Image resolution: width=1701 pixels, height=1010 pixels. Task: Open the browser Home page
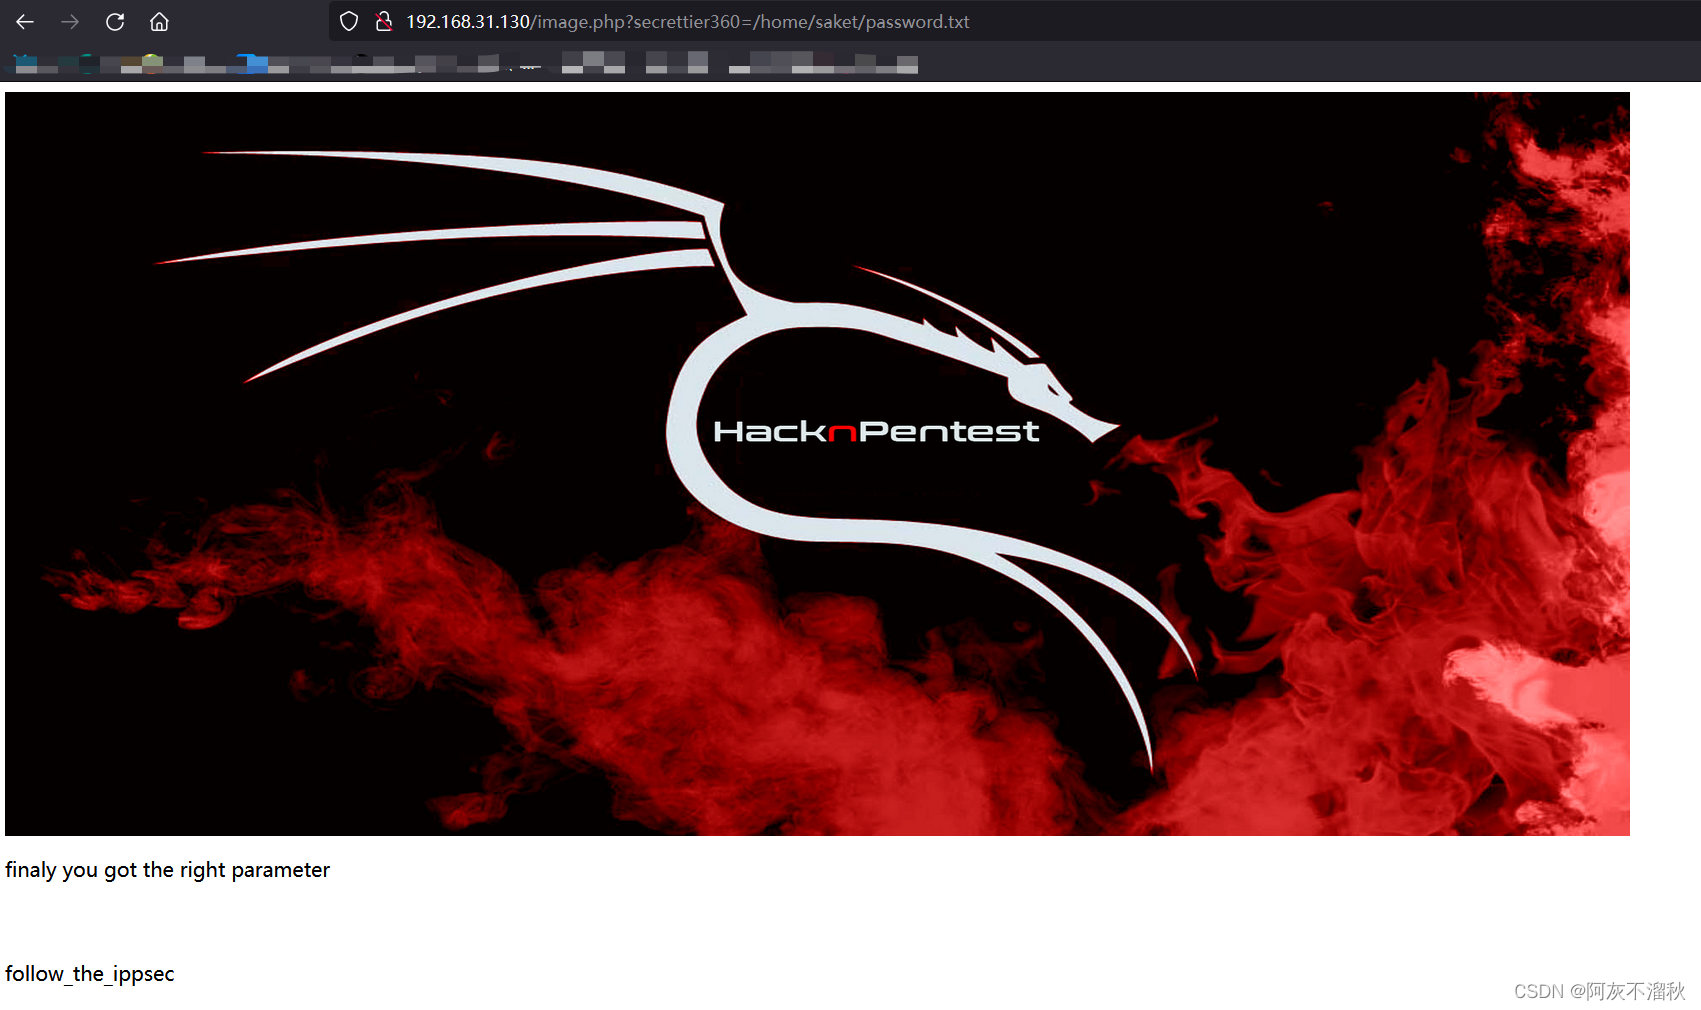[x=159, y=21]
